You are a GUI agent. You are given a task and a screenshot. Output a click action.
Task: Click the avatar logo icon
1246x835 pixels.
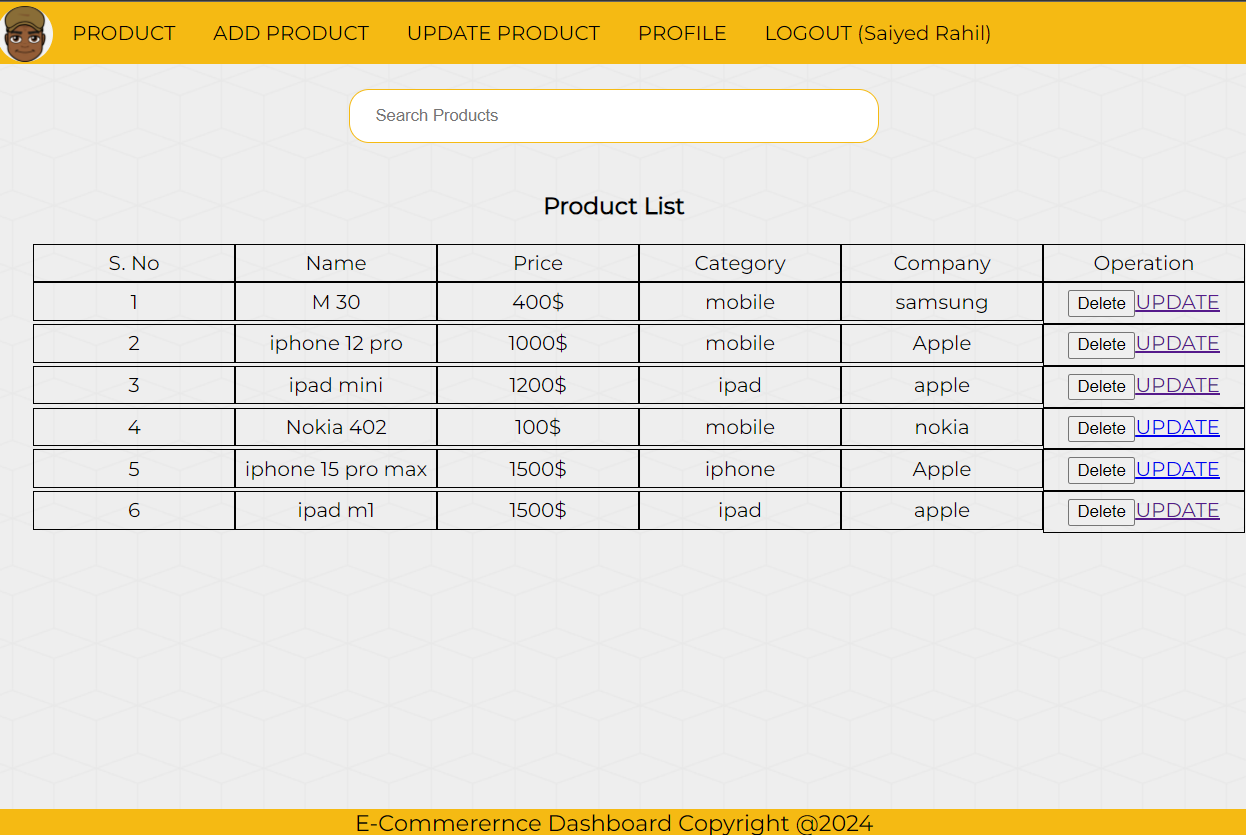point(26,33)
